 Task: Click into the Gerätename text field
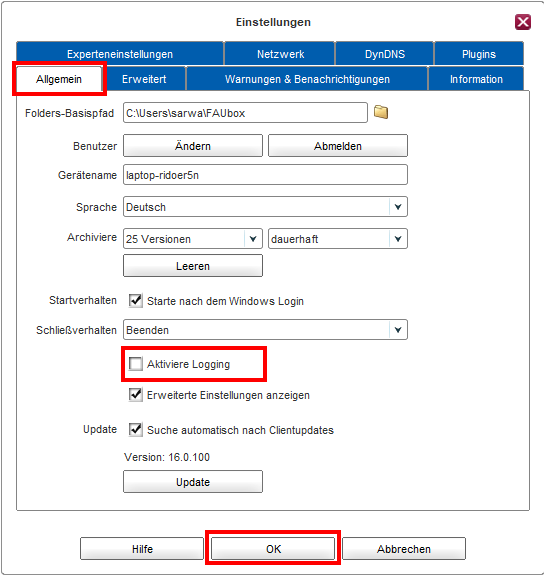tap(265, 175)
